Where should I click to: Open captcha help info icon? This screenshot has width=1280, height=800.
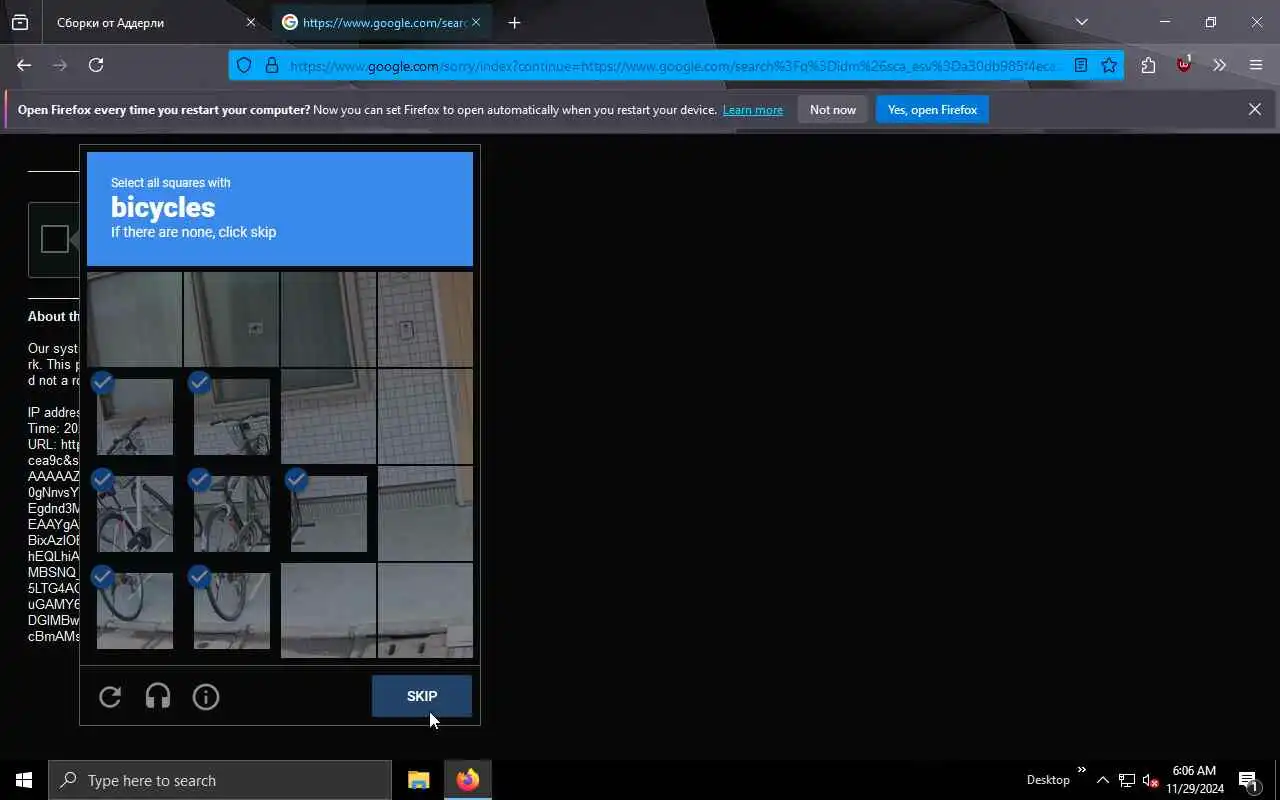(x=206, y=696)
